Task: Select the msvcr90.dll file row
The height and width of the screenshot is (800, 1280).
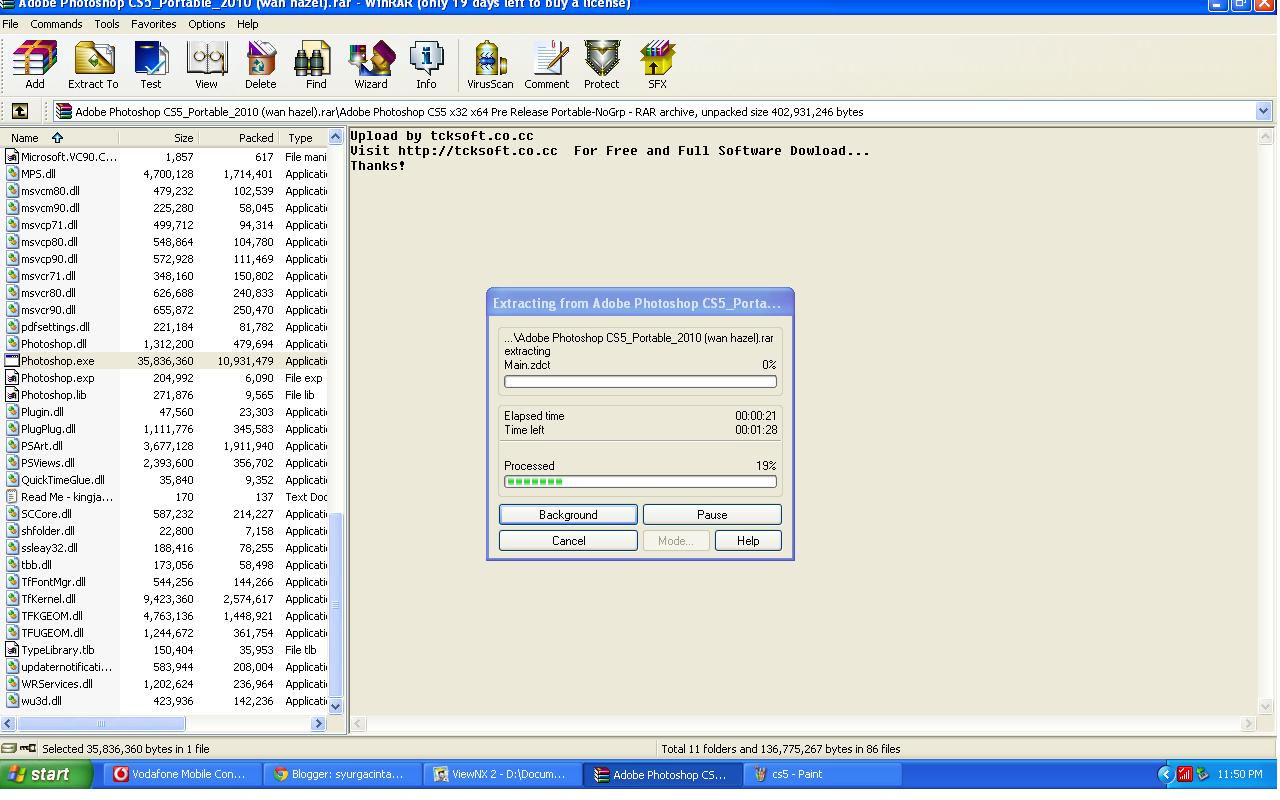Action: tap(165, 310)
